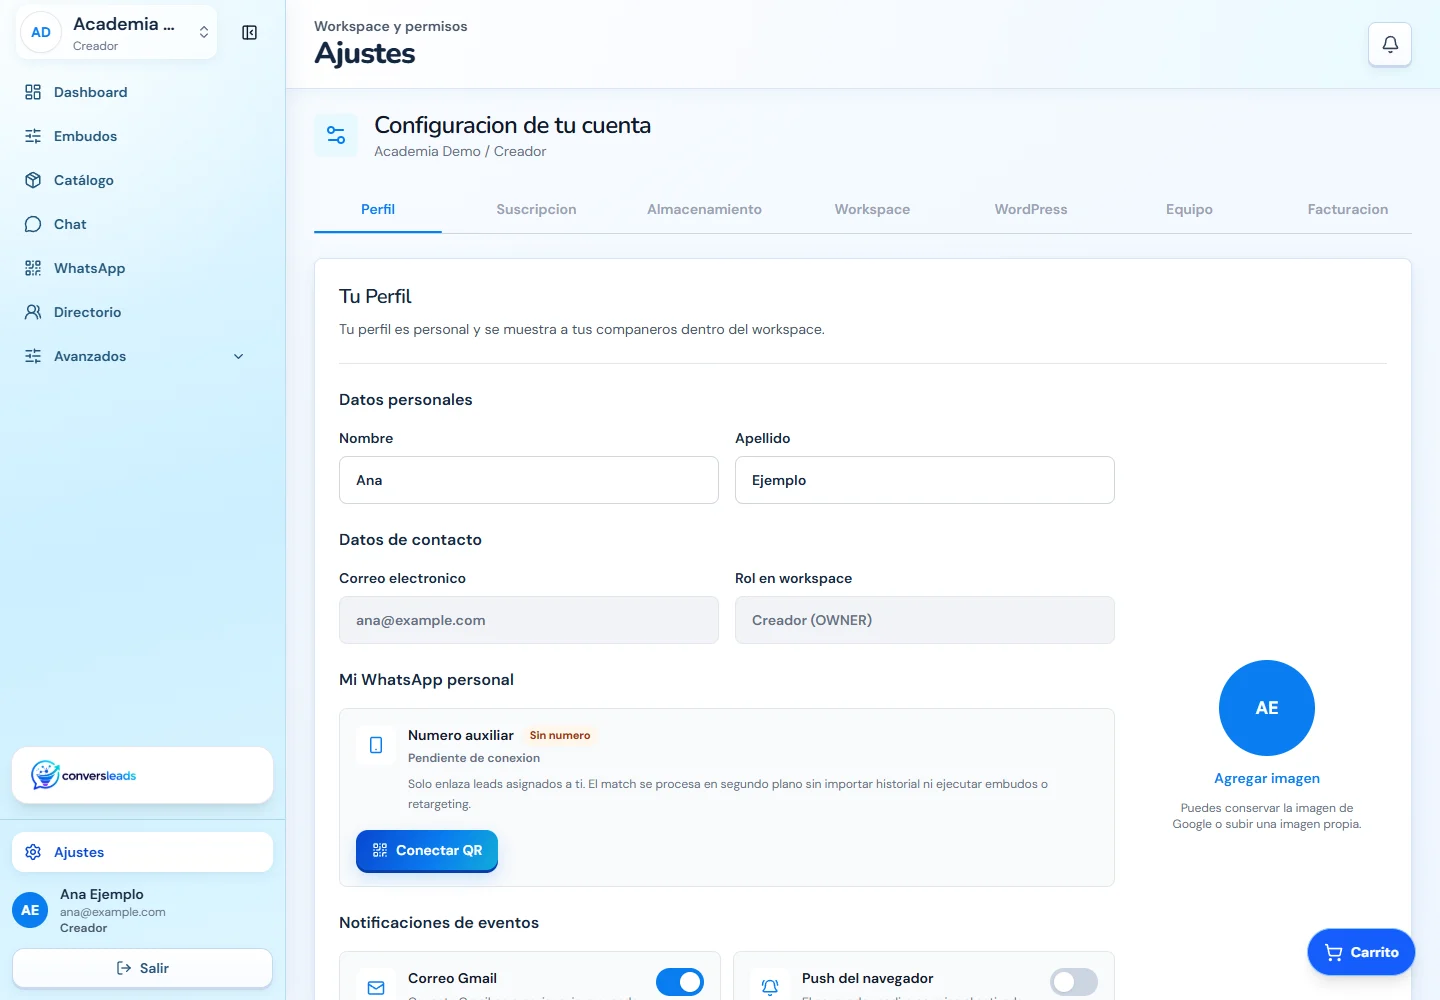Click the Embudos sliders icon
The width and height of the screenshot is (1440, 1000).
[33, 136]
